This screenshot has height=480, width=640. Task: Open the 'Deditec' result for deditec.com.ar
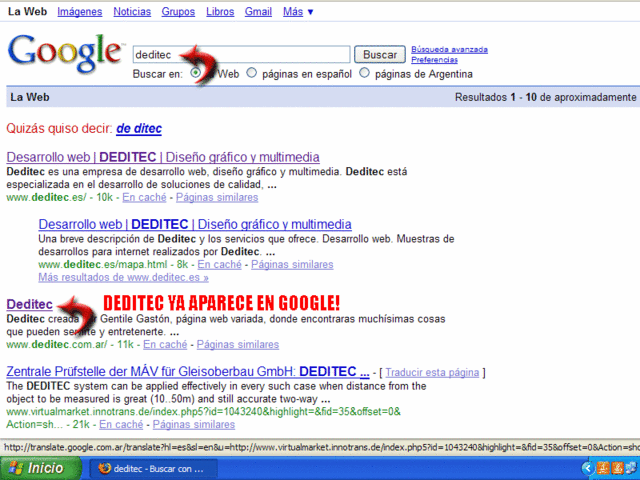(29, 304)
